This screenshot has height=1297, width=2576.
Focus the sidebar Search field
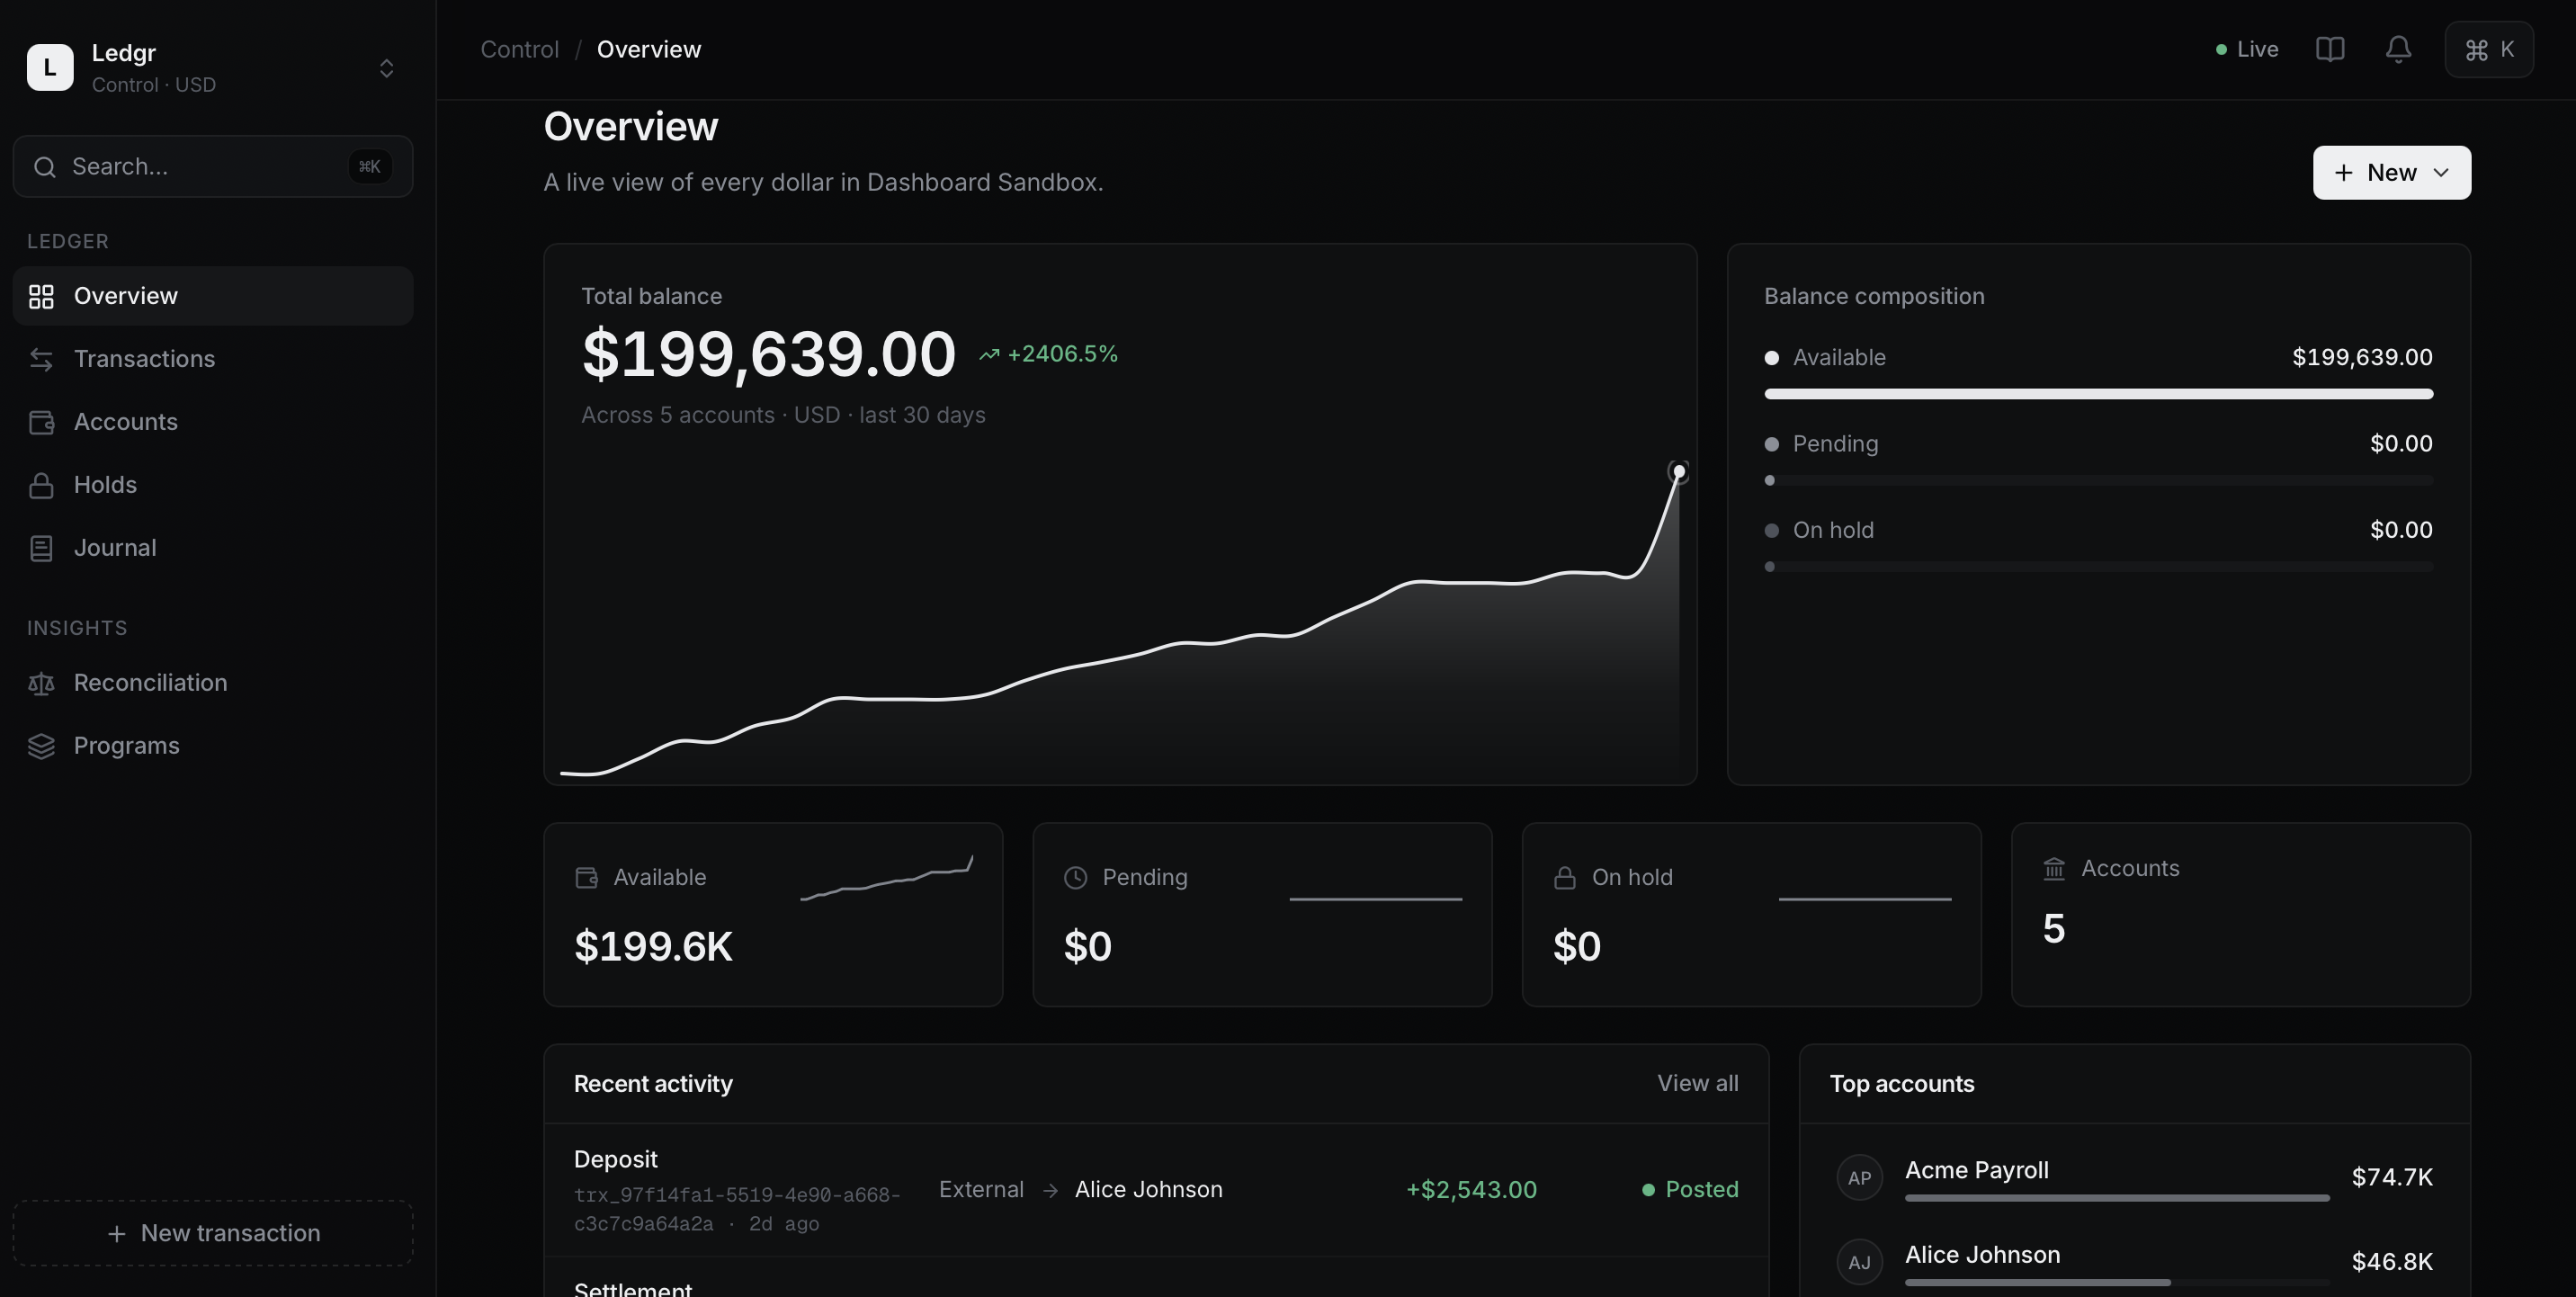(213, 166)
